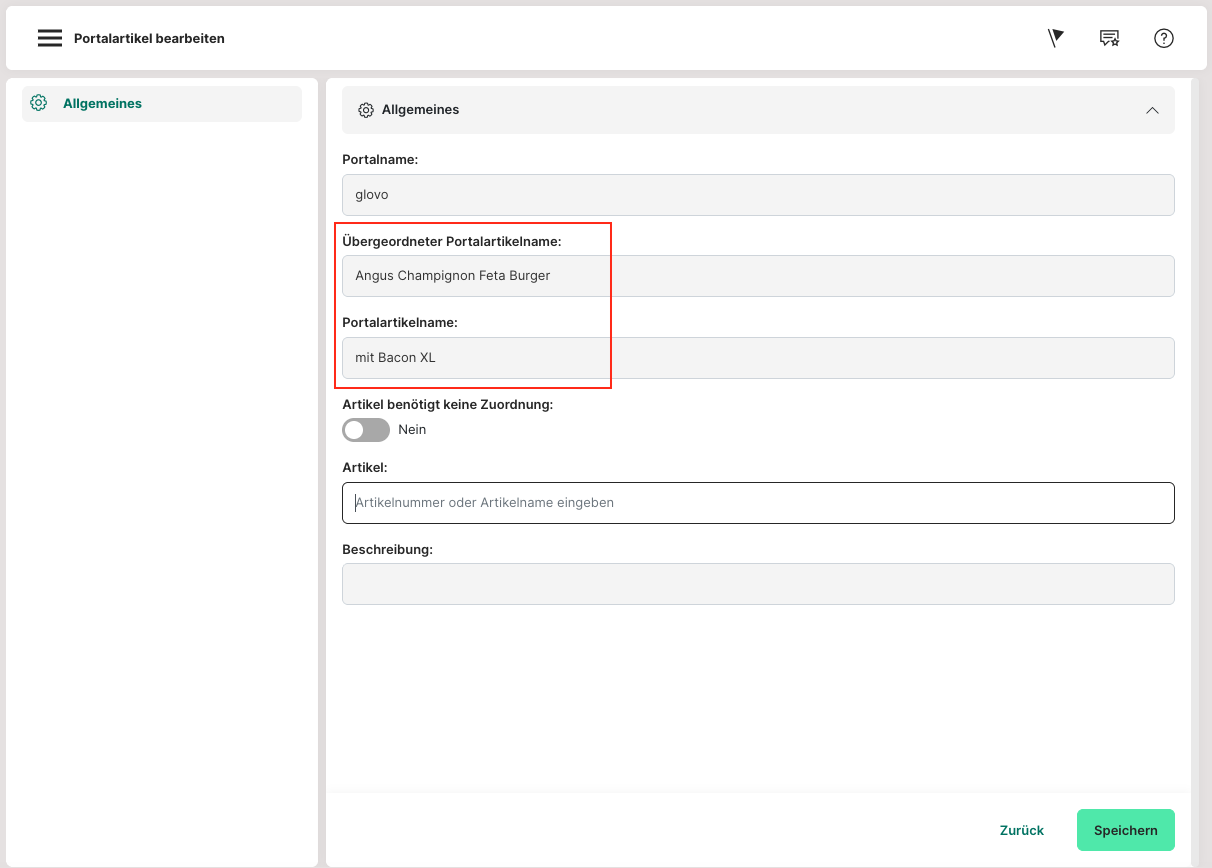The height and width of the screenshot is (868, 1212).
Task: Click the Allgemeines section header title
Action: pyautogui.click(x=420, y=110)
